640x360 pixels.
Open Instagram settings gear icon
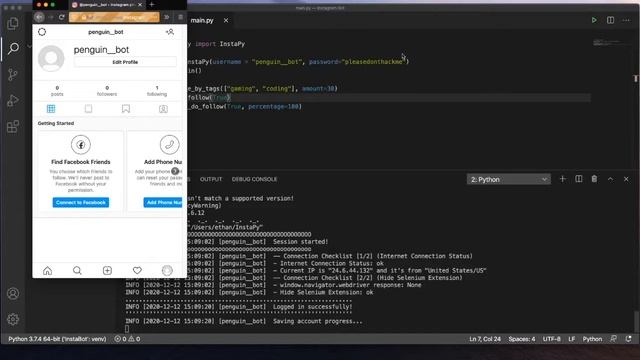[x=42, y=32]
